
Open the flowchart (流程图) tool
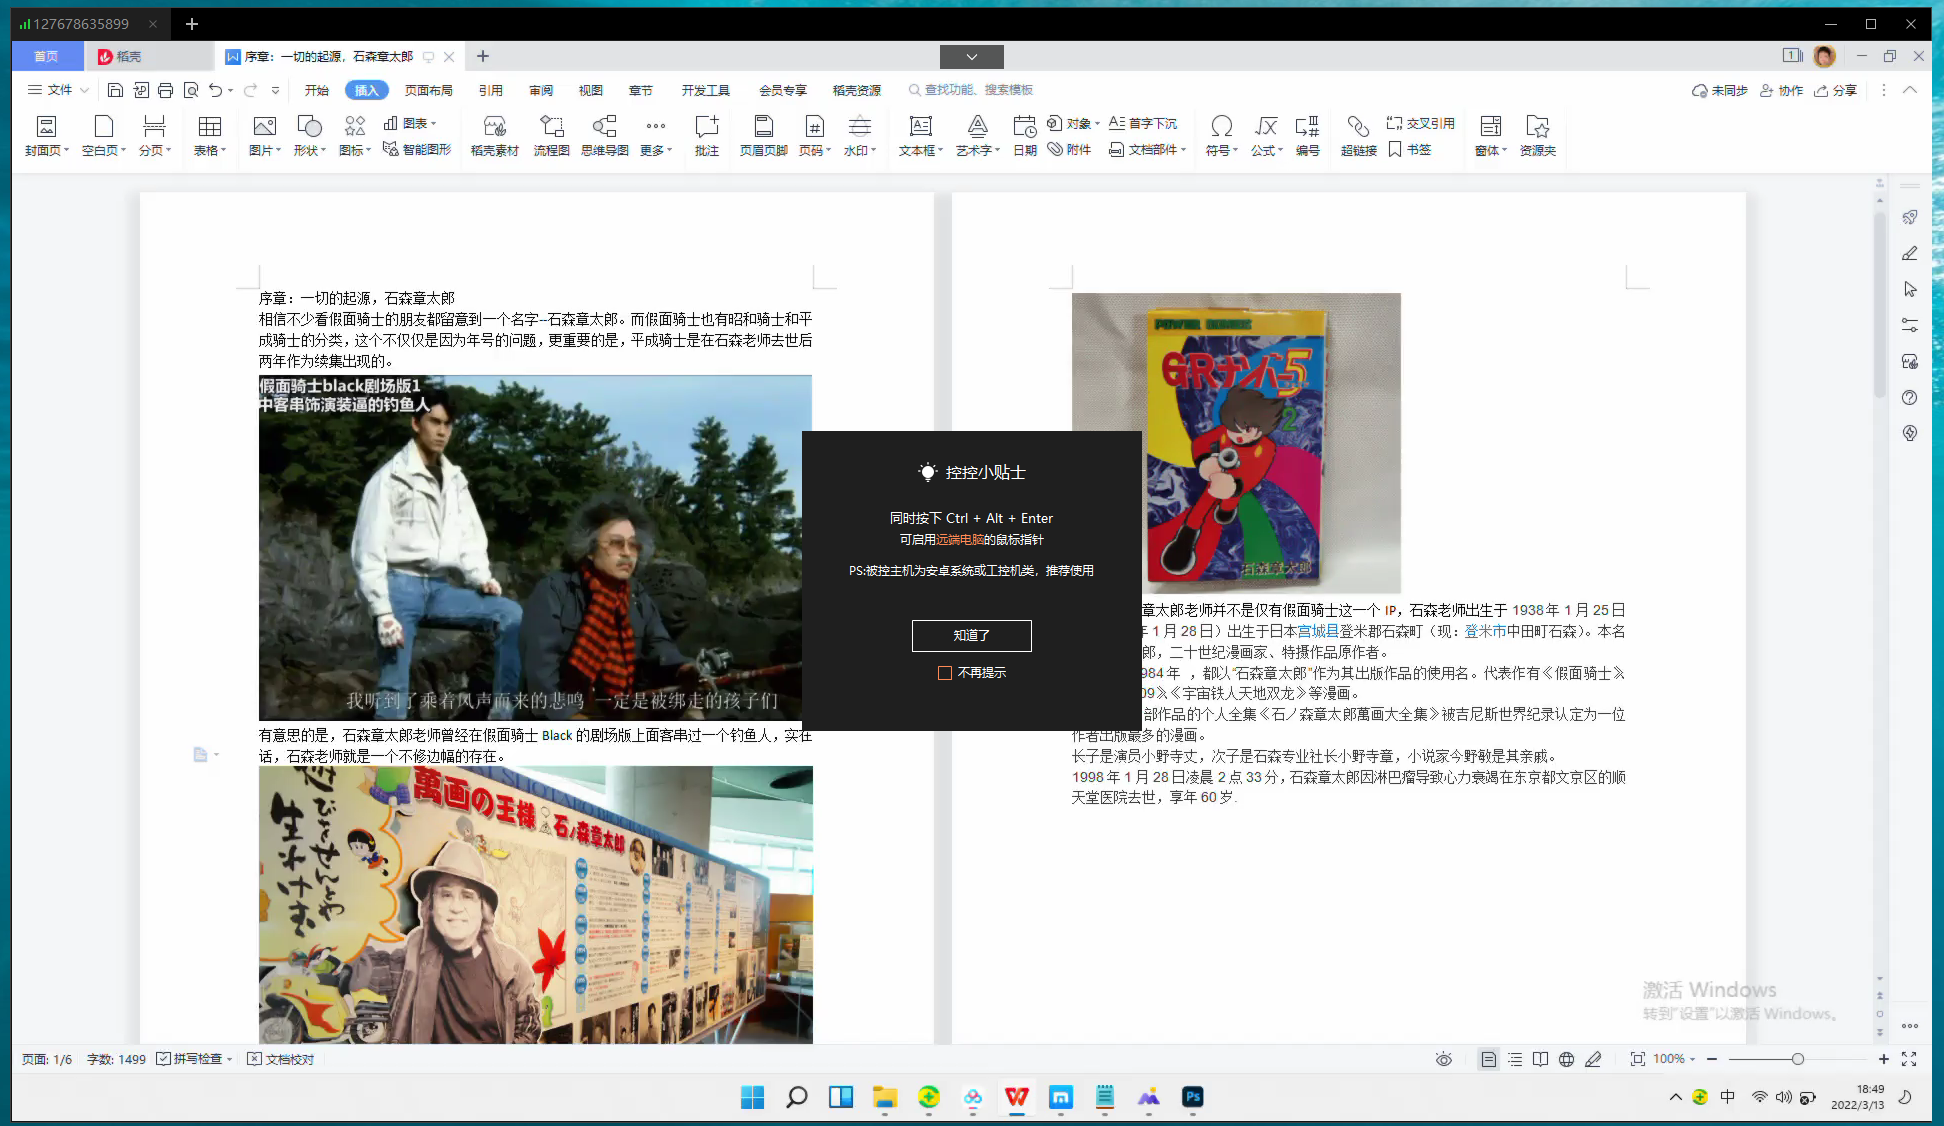click(551, 136)
